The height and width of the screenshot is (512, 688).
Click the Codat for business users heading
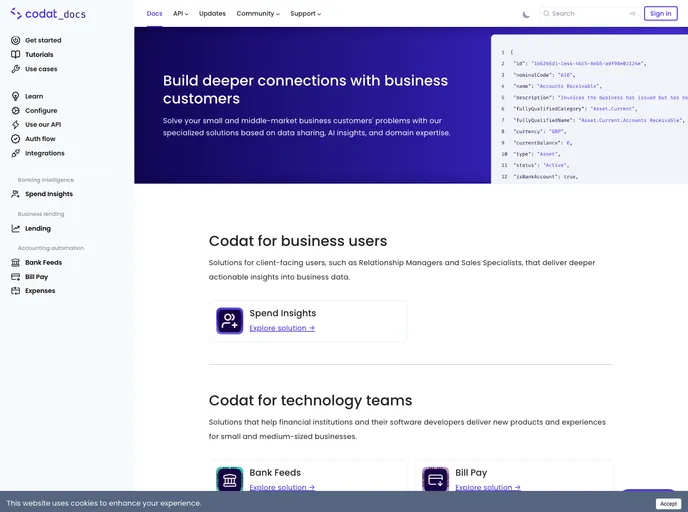pyautogui.click(x=298, y=241)
